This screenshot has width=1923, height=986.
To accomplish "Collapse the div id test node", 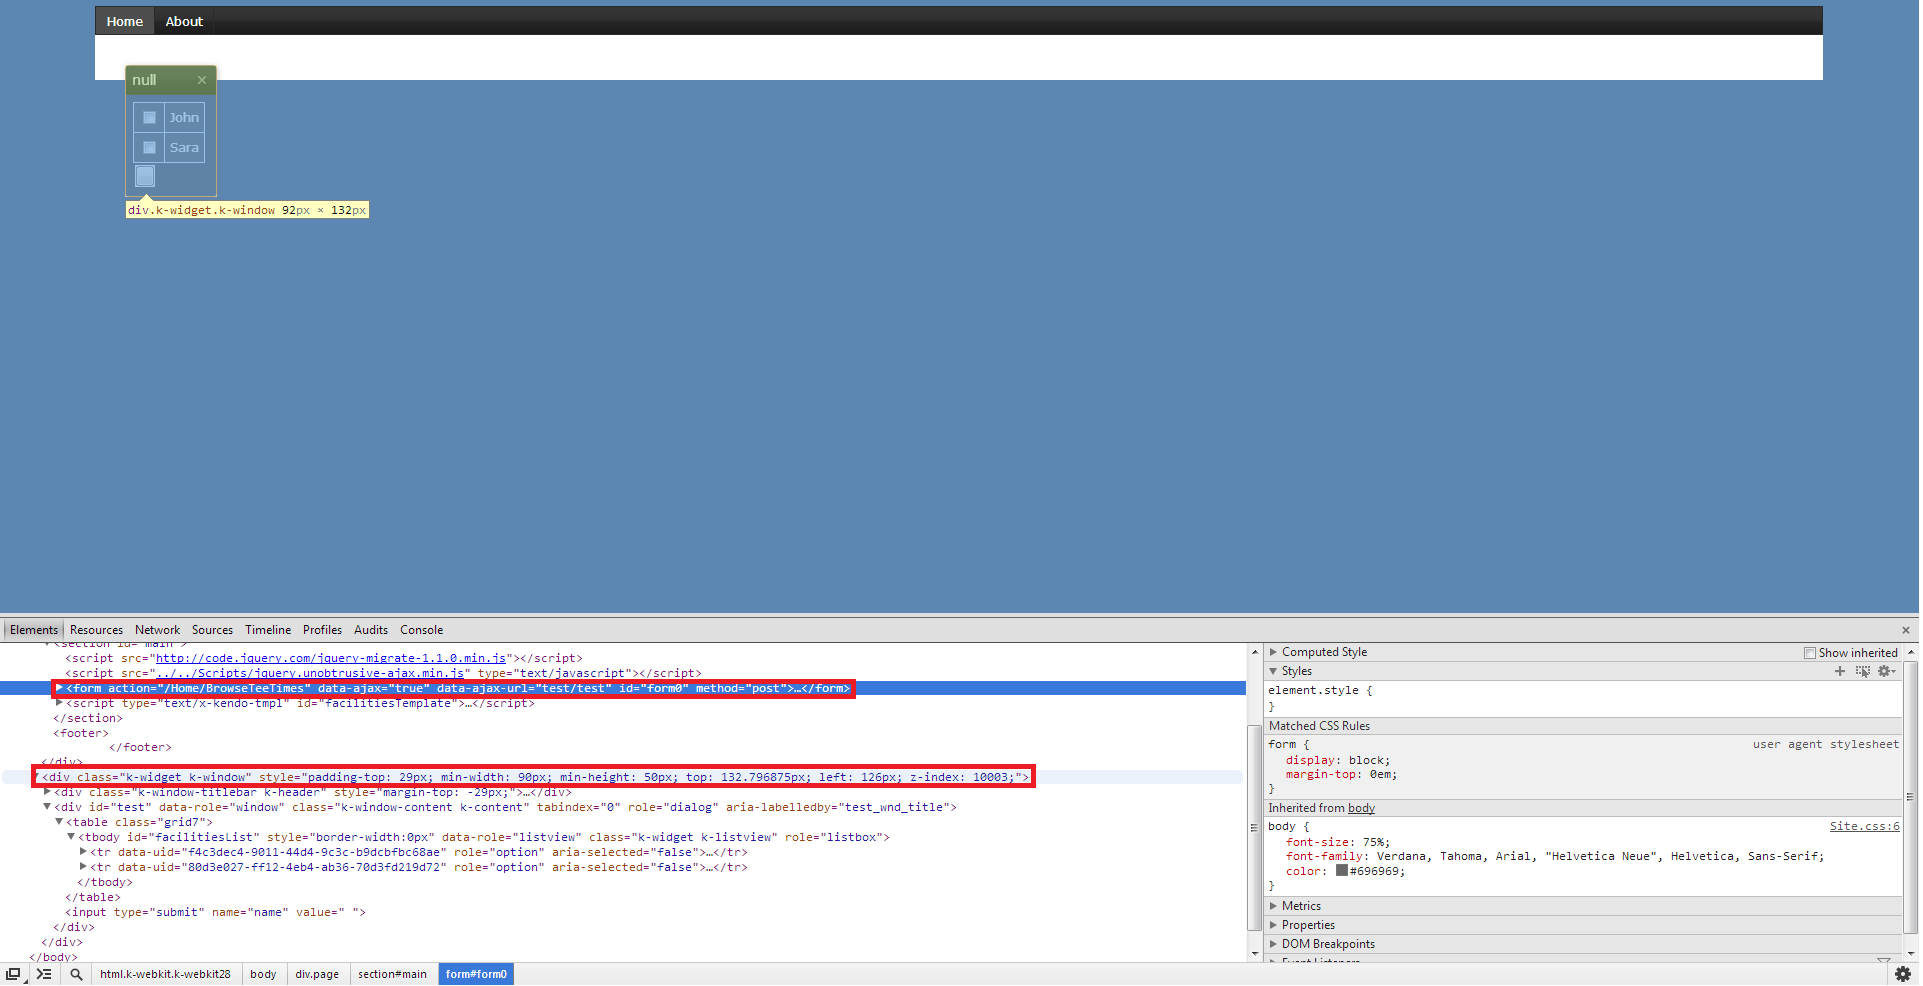I will pos(47,807).
